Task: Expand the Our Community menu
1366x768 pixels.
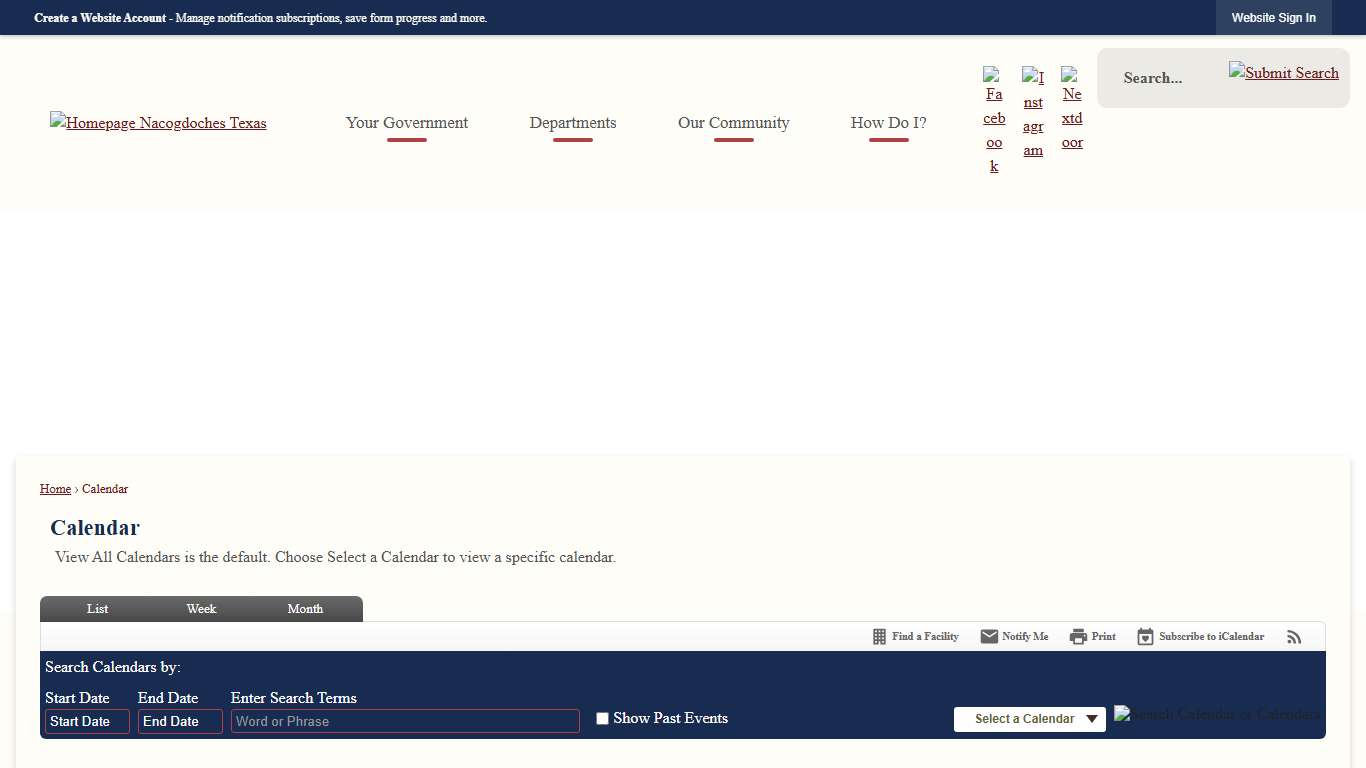Action: pyautogui.click(x=734, y=123)
